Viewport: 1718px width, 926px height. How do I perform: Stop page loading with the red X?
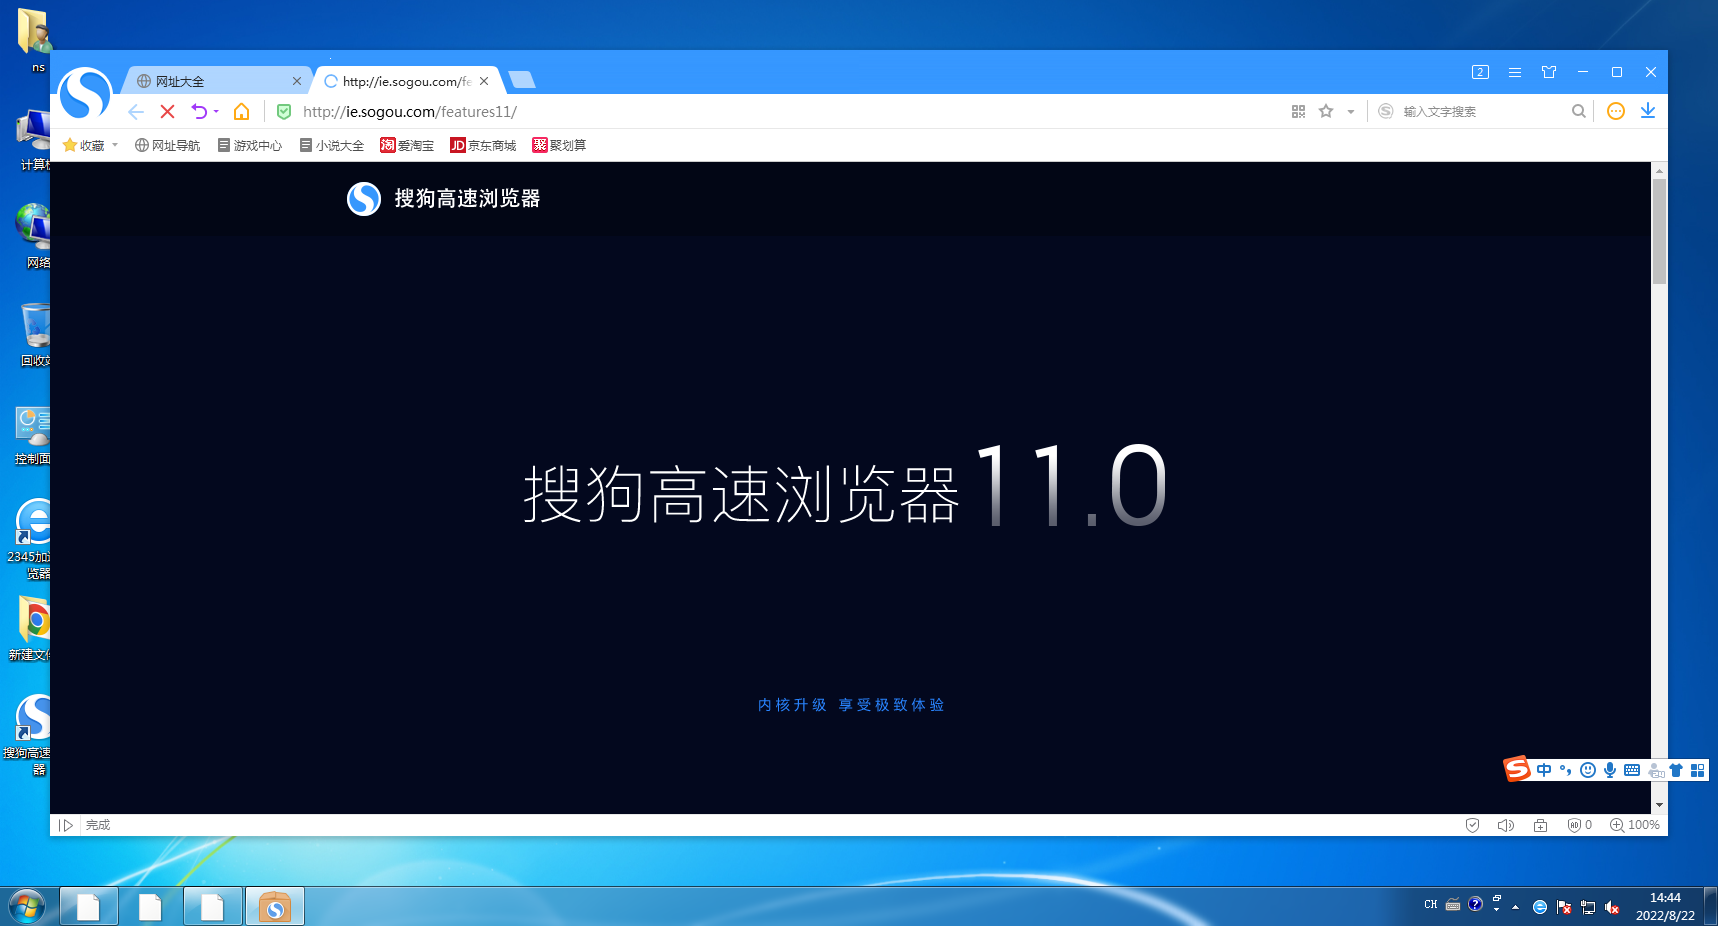[168, 112]
